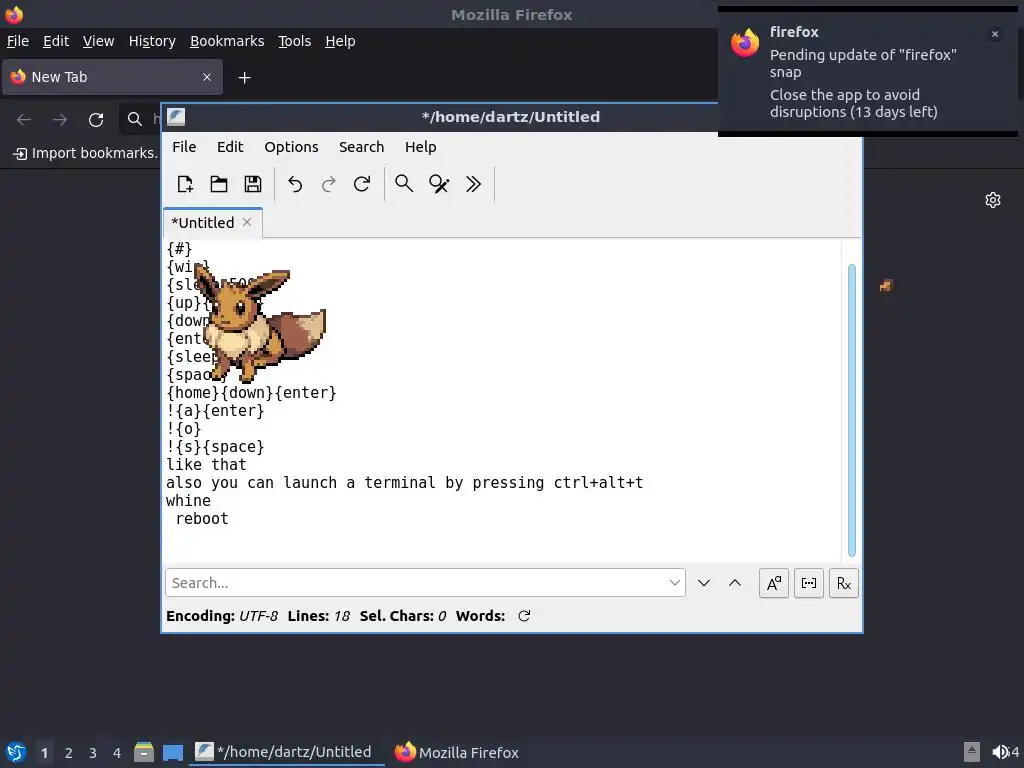Open a file with the folder toolbar icon
Viewport: 1024px width, 768px height.
point(219,184)
